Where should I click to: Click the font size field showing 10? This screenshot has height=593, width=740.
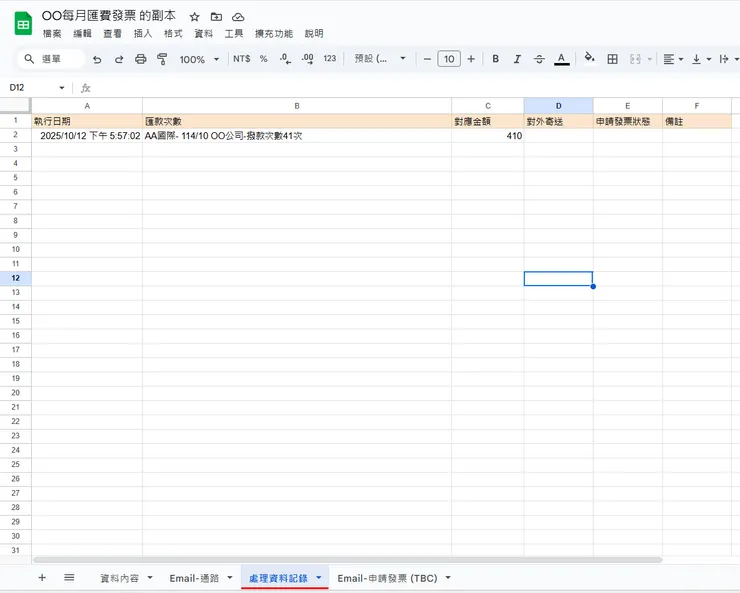(x=449, y=59)
